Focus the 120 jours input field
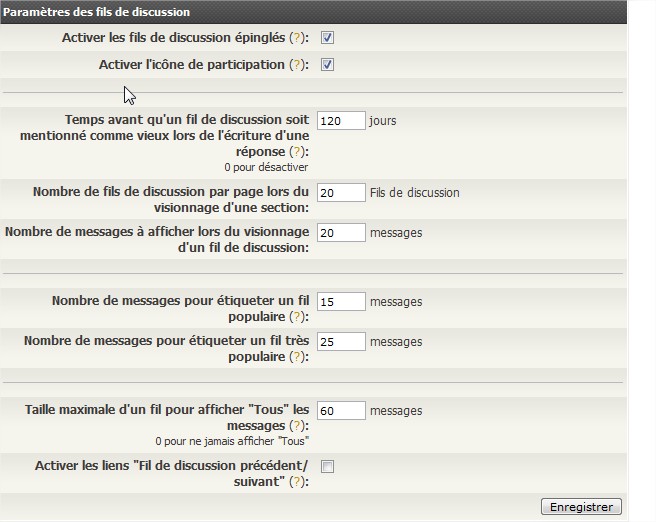This screenshot has height=522, width=656. [341, 120]
